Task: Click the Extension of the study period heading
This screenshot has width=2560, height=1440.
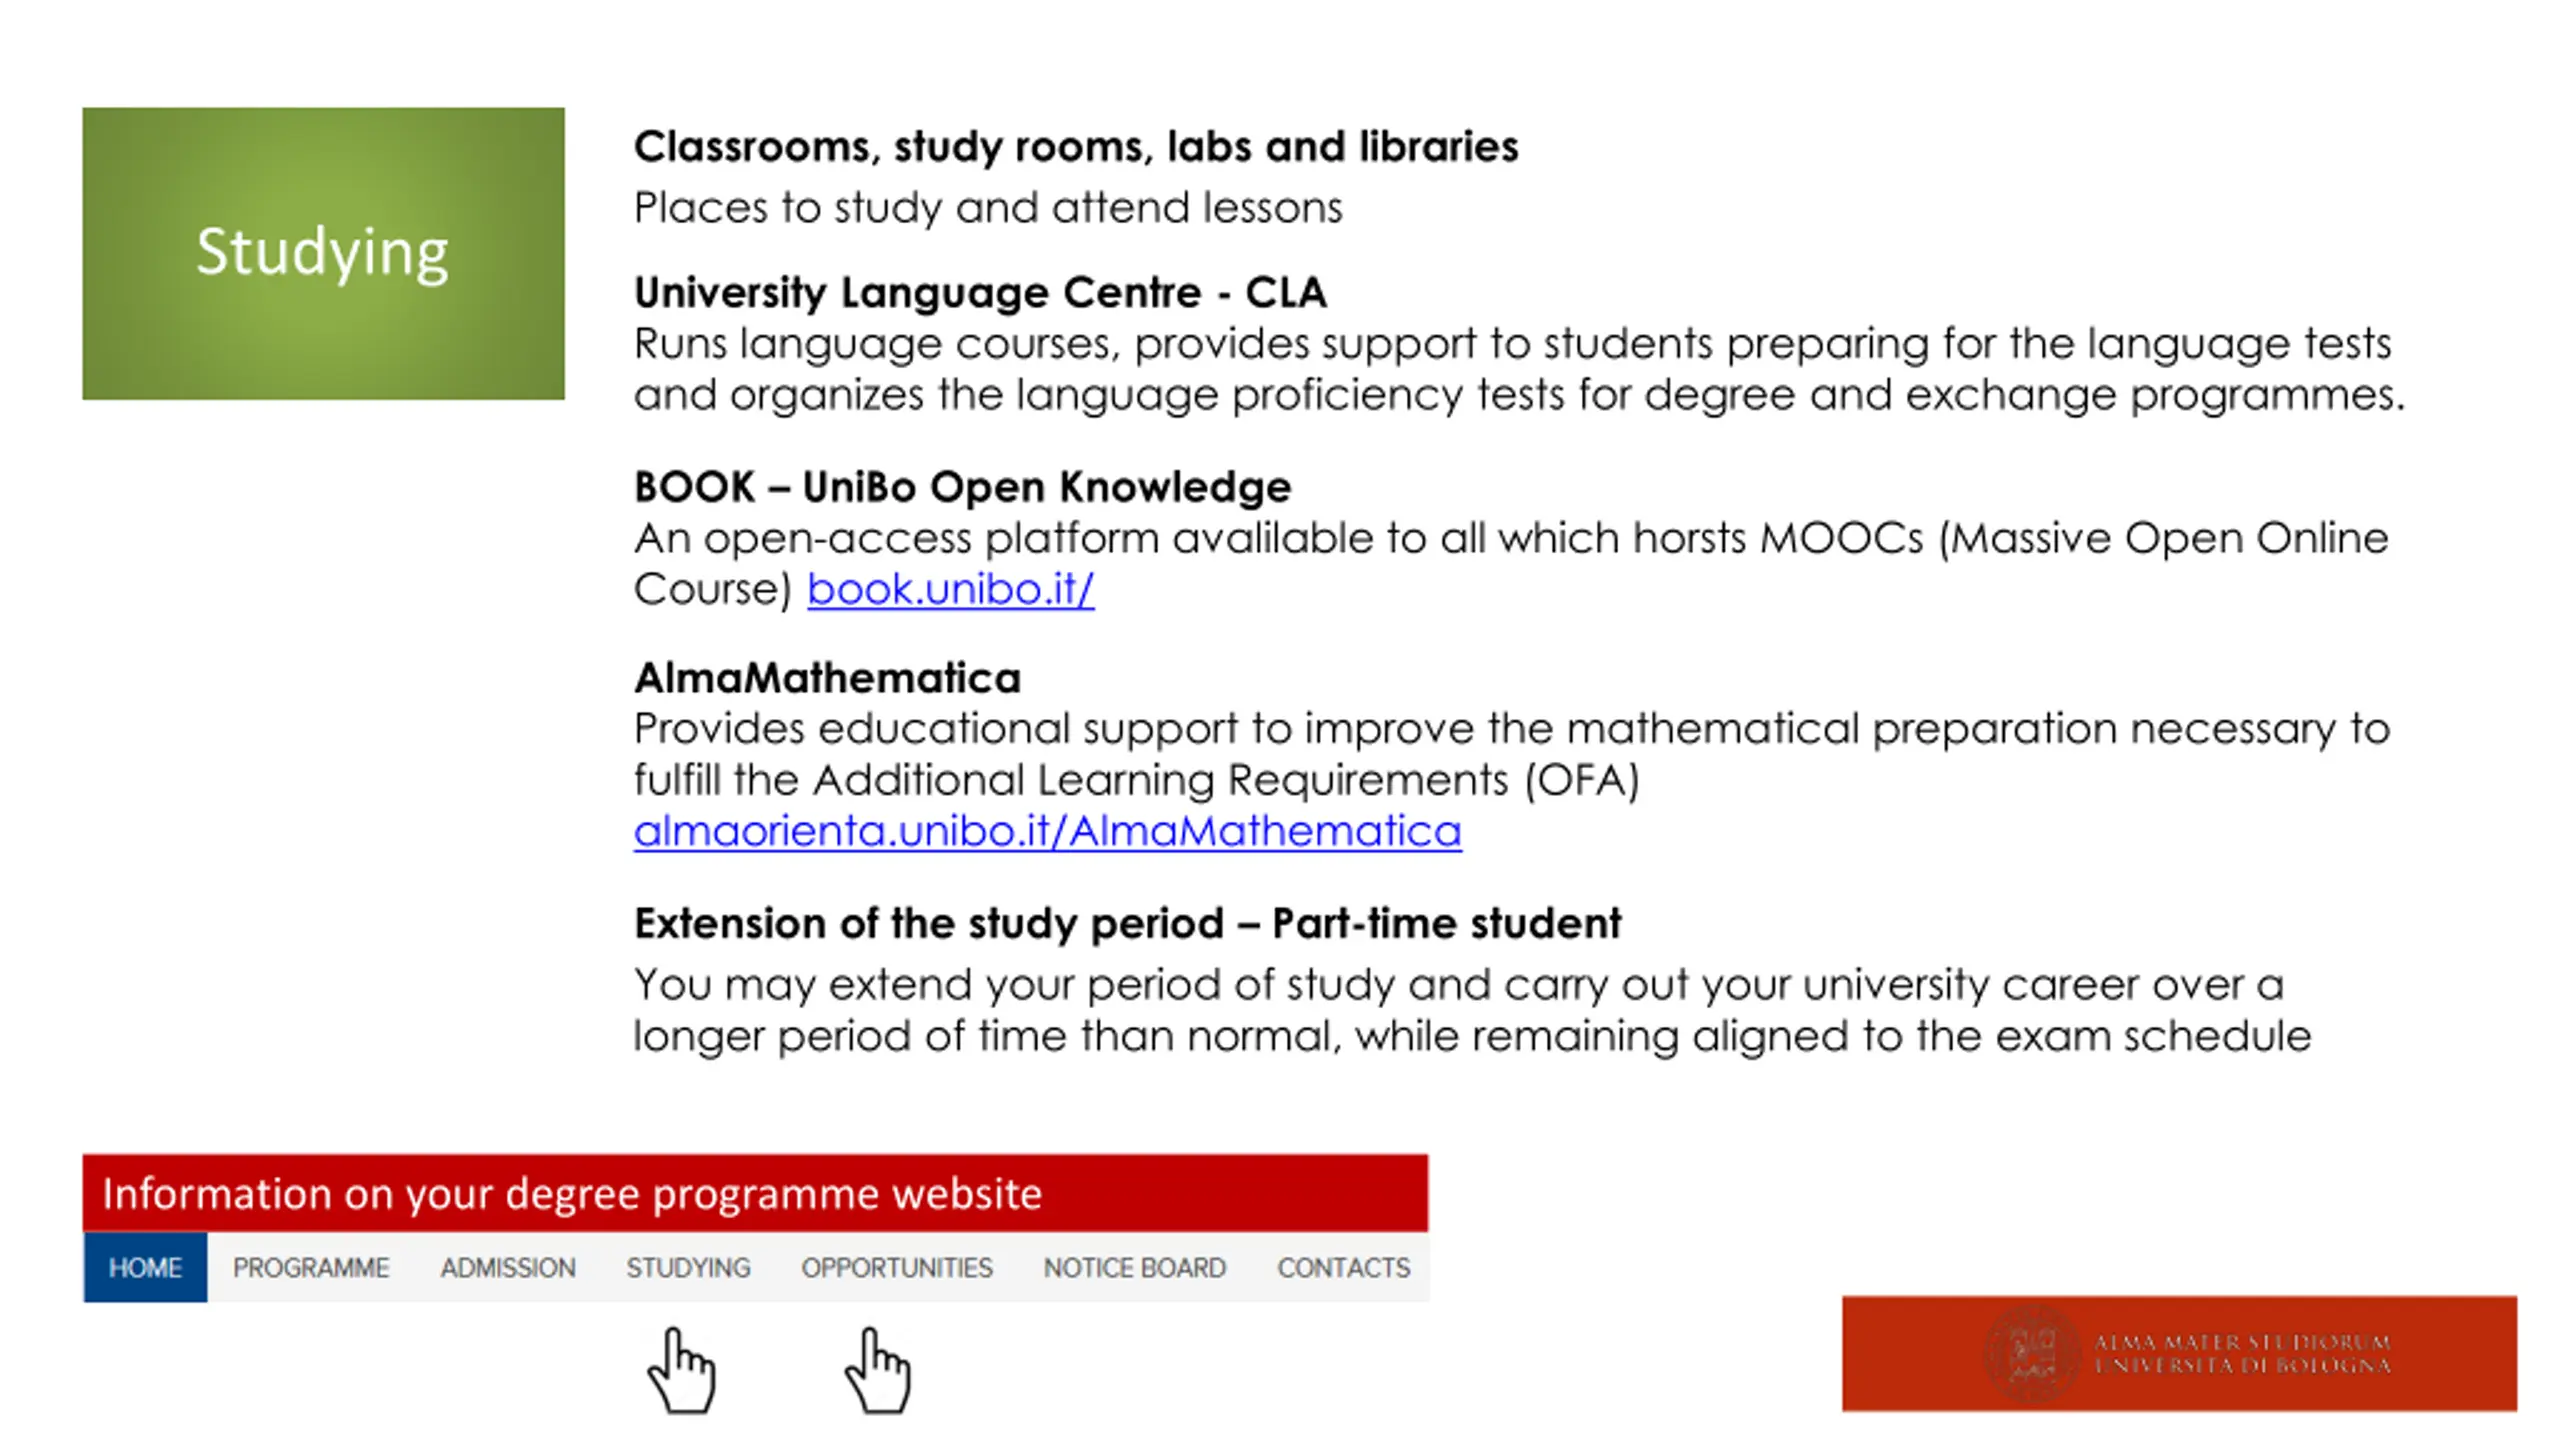Action: point(1128,923)
